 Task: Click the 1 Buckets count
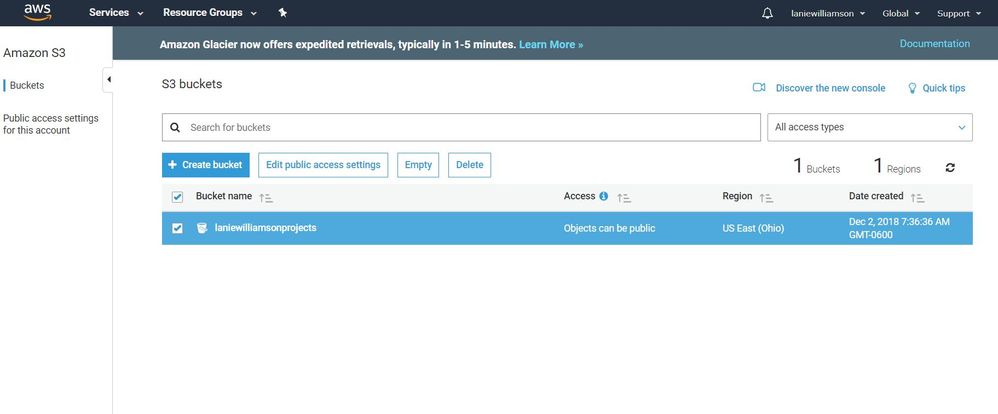[817, 167]
